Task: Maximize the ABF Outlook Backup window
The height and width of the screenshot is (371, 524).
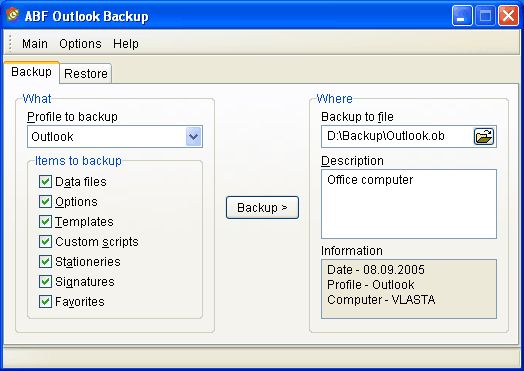Action: pyautogui.click(x=485, y=15)
